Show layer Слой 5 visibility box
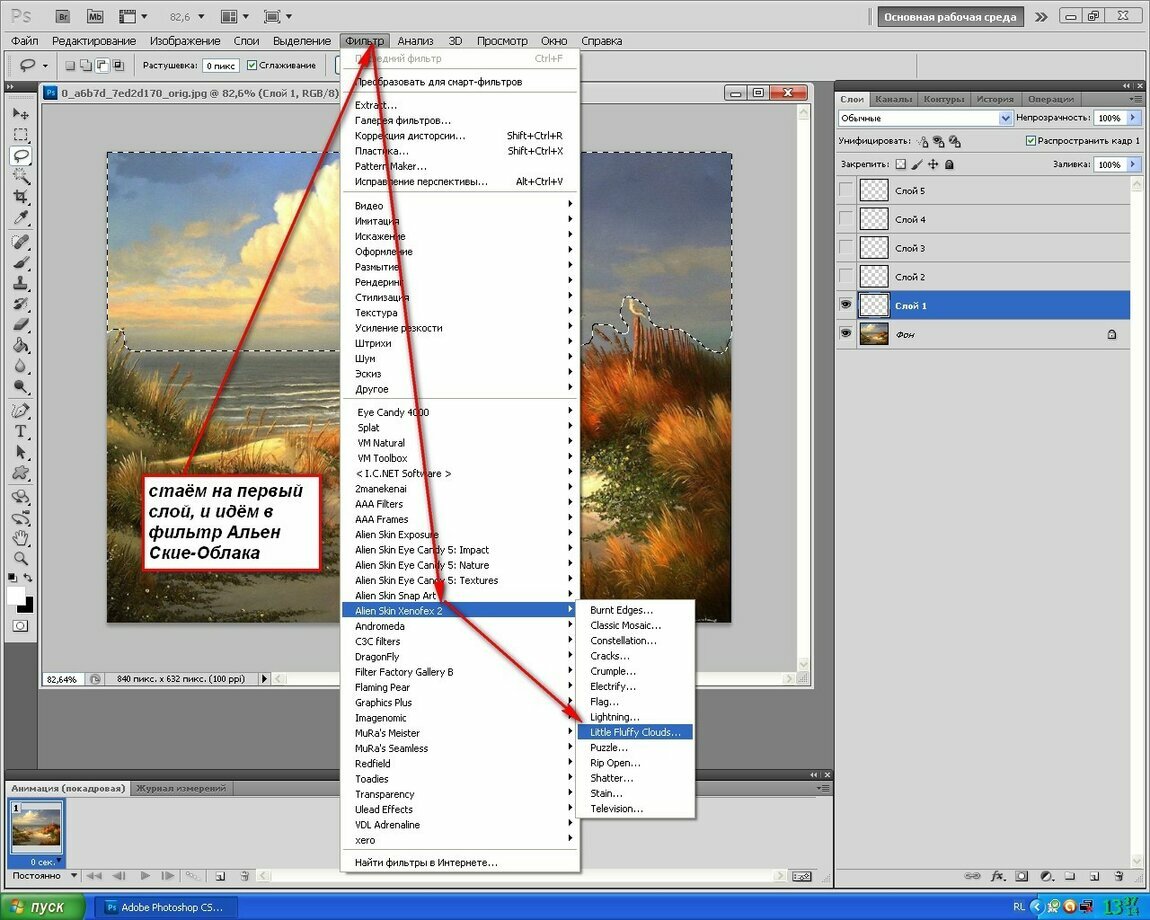This screenshot has width=1150, height=920. point(846,191)
